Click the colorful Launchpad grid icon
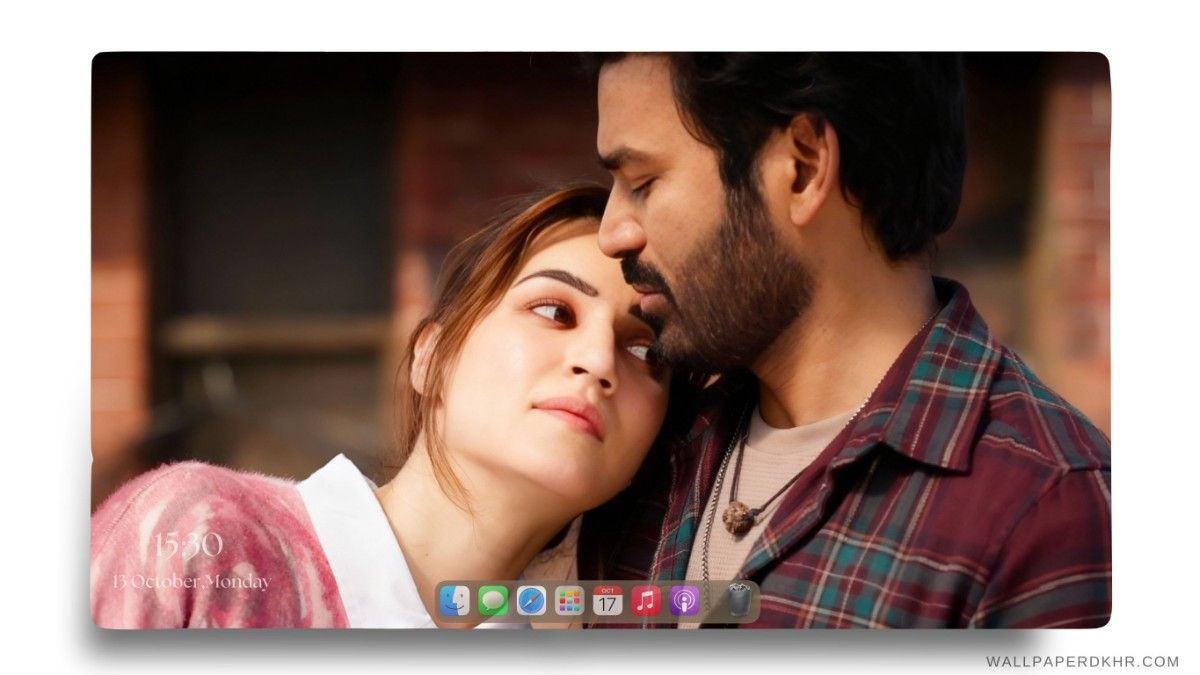This screenshot has height=675, width=1200. pyautogui.click(x=569, y=600)
